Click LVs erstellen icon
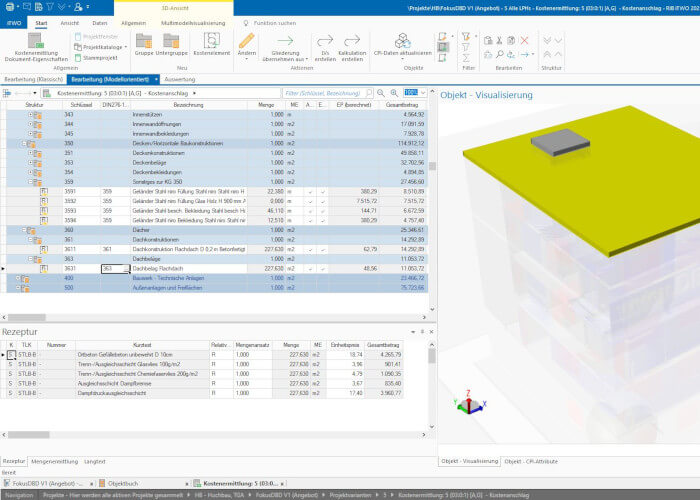The image size is (700, 500). point(325,41)
